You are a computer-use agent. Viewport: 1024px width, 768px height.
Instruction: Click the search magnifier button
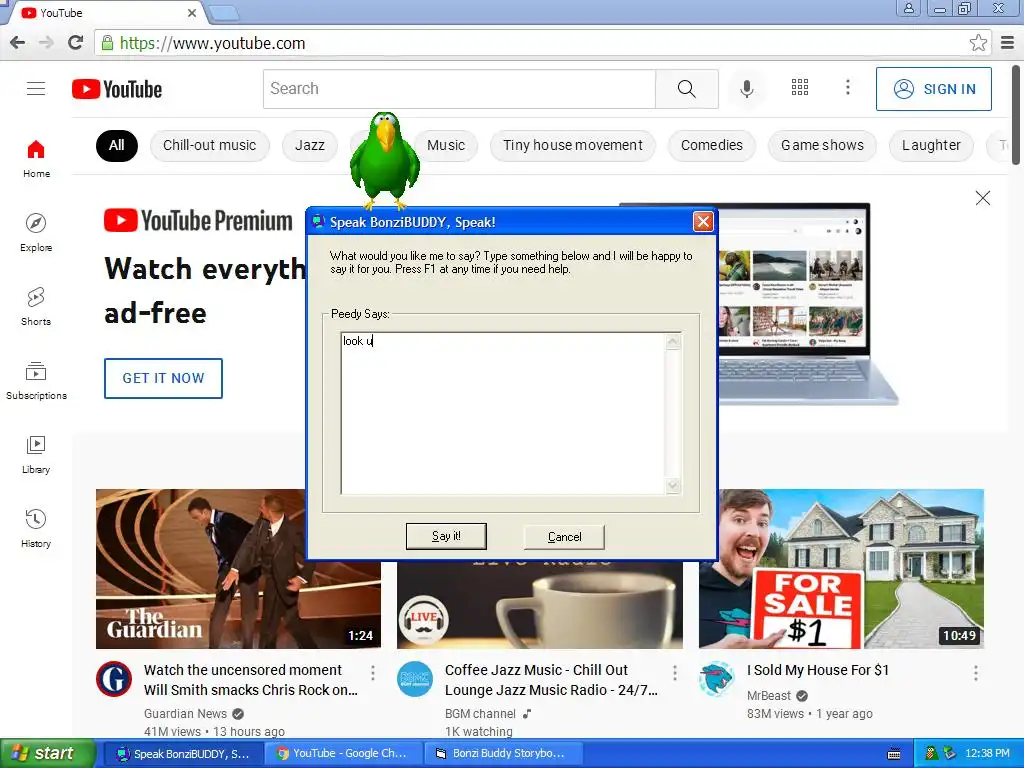coord(686,89)
